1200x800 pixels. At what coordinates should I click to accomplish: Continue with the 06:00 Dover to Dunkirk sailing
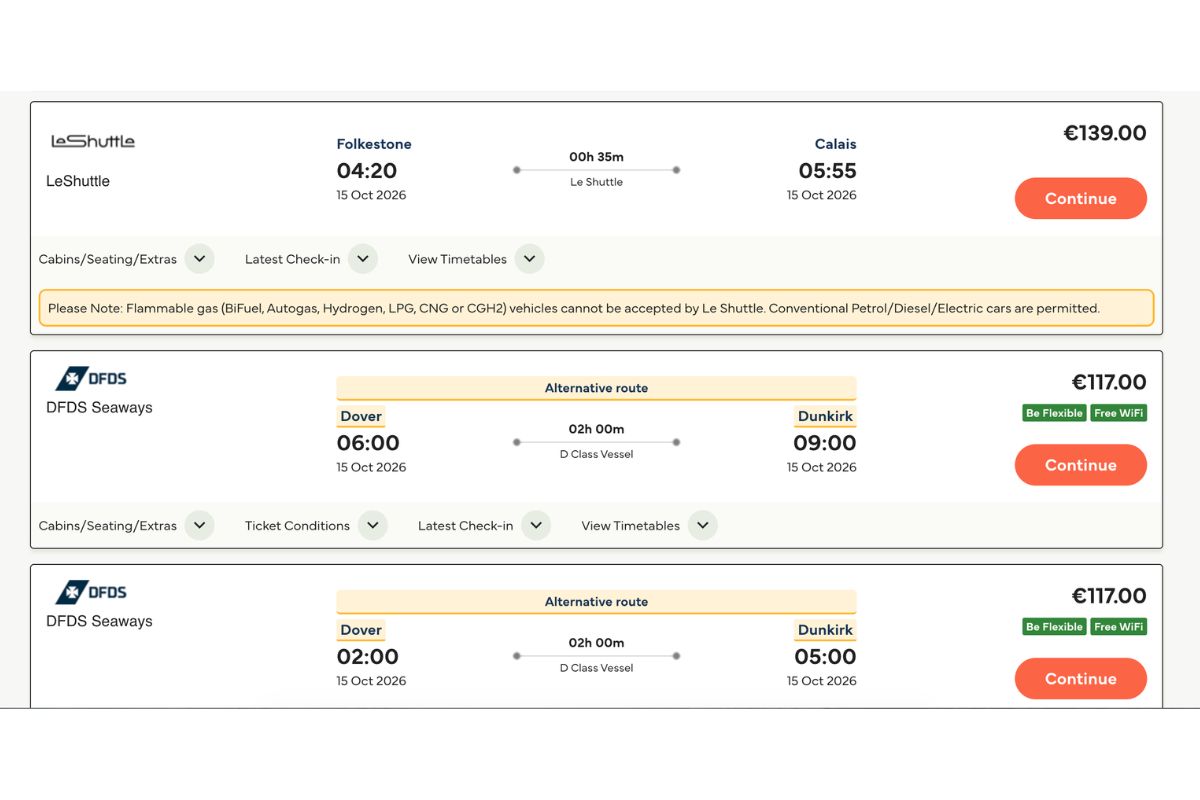tap(1080, 465)
